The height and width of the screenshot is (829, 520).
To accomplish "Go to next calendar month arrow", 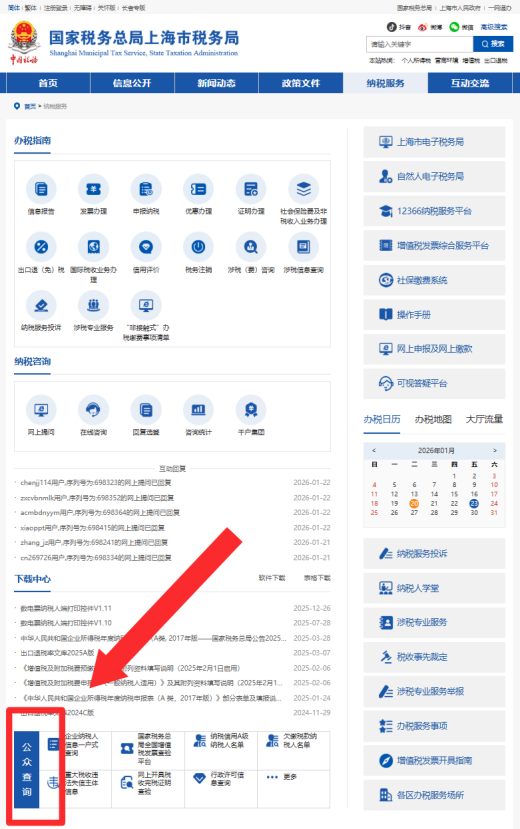I will (x=495, y=450).
